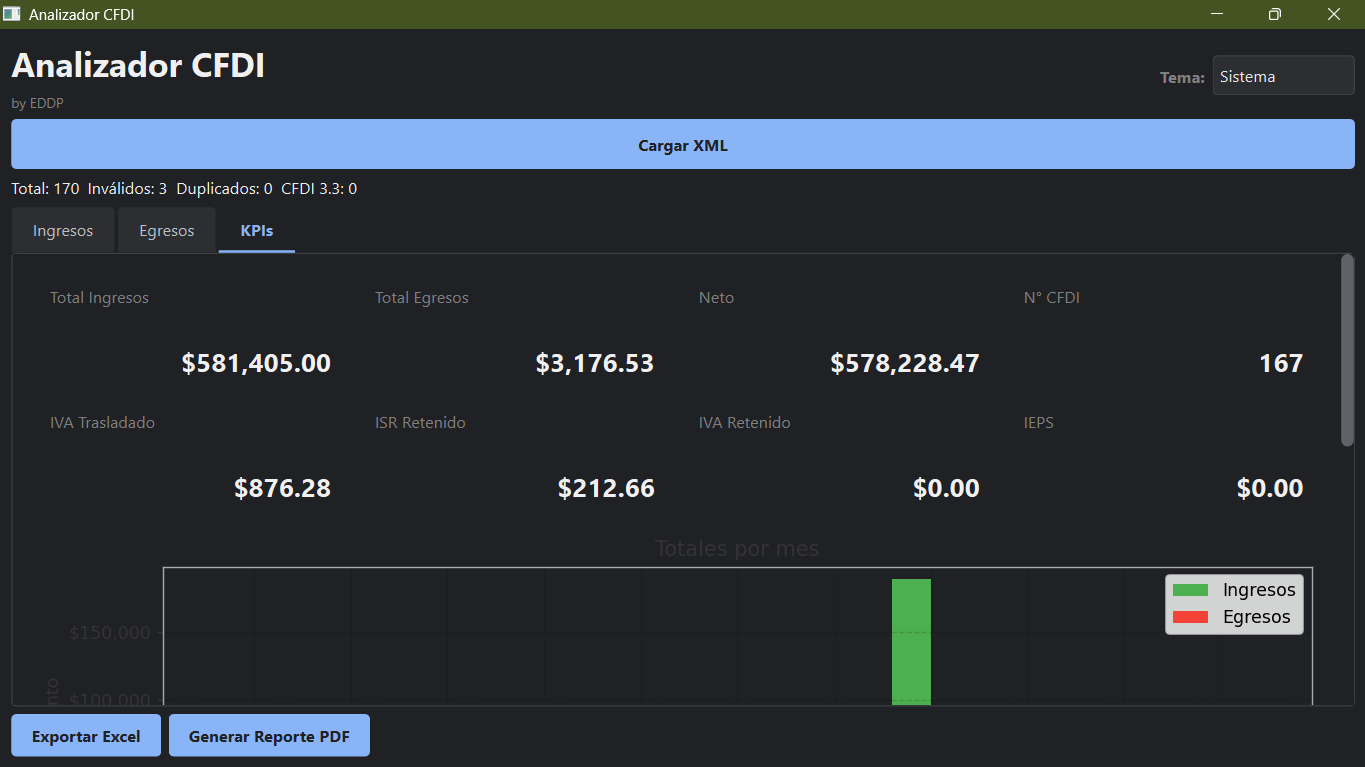This screenshot has width=1365, height=767.
Task: Click the Neto value $578,228.47
Action: click(x=904, y=363)
